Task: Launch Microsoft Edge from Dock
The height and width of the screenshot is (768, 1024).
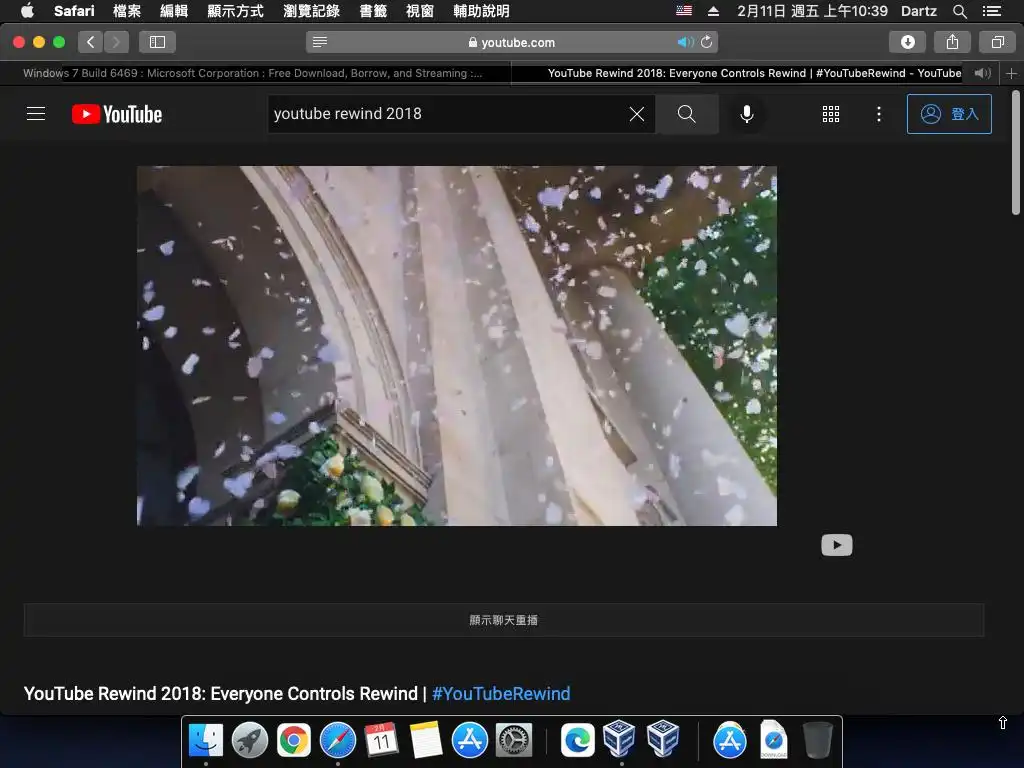Action: pos(577,741)
